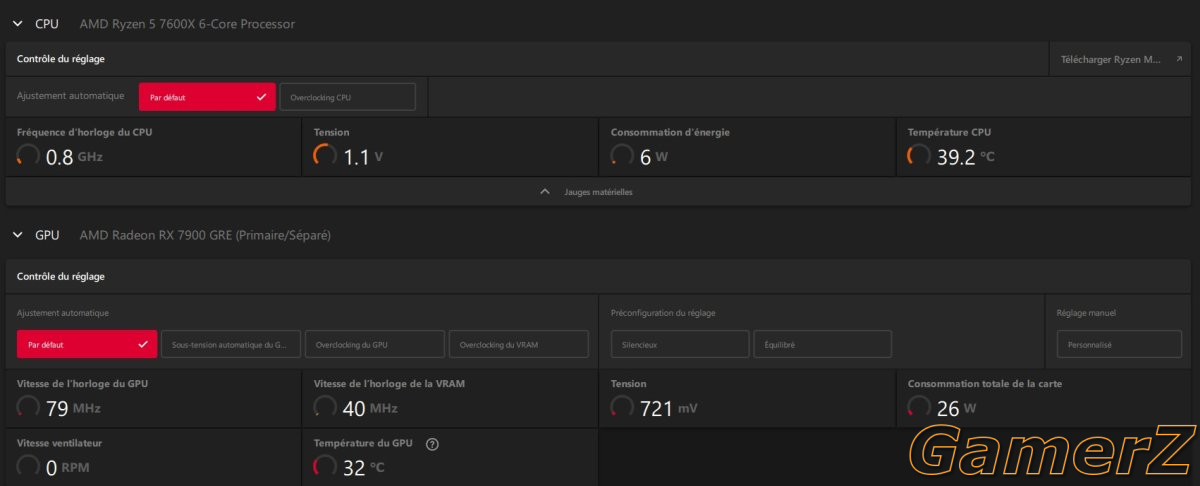Click the CPU clock frequency gauge icon

click(x=29, y=156)
